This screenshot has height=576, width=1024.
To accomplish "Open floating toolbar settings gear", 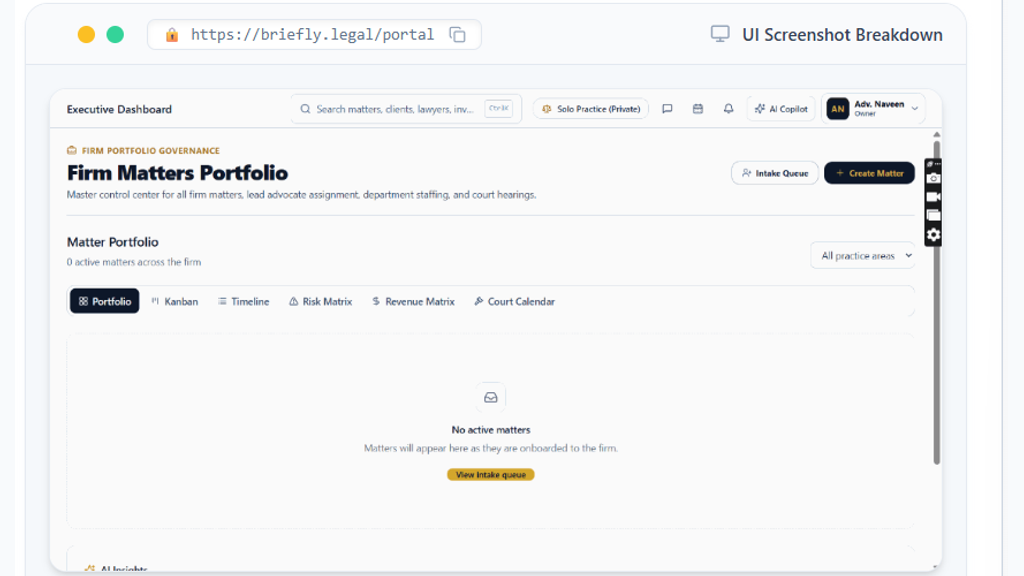I will click(x=933, y=235).
